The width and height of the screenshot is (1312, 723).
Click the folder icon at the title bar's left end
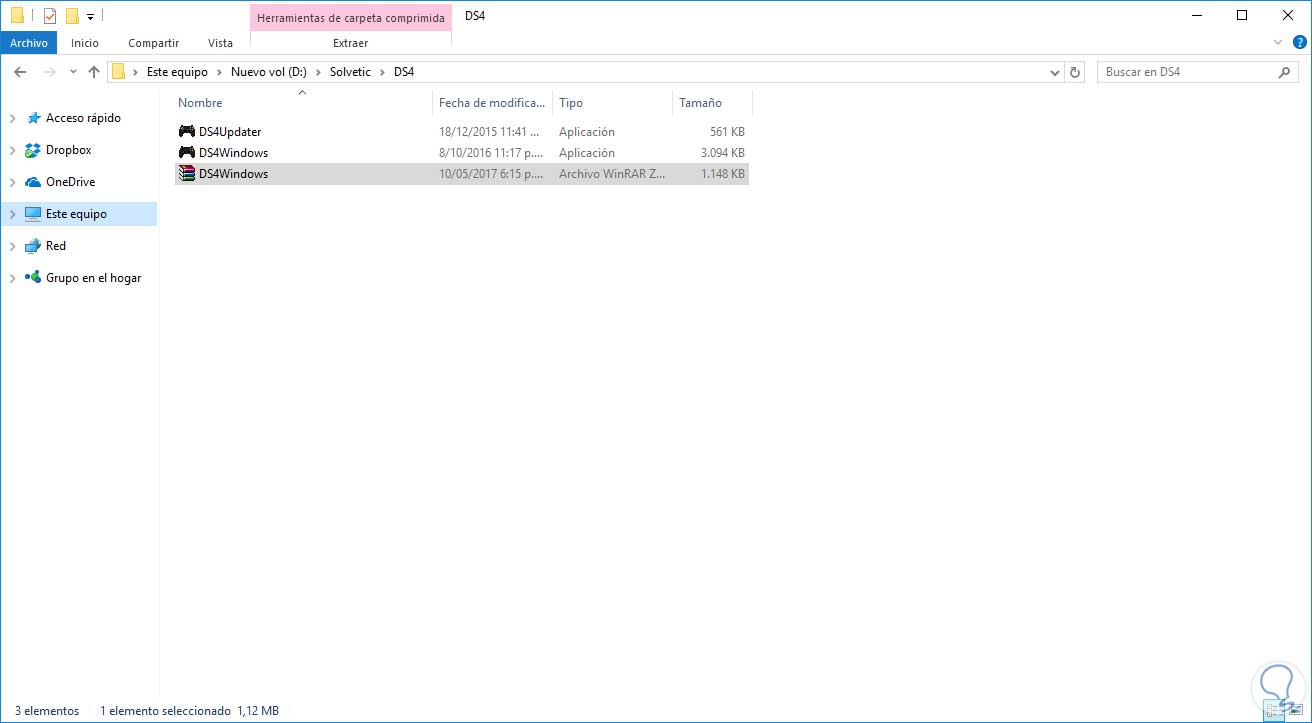17,15
